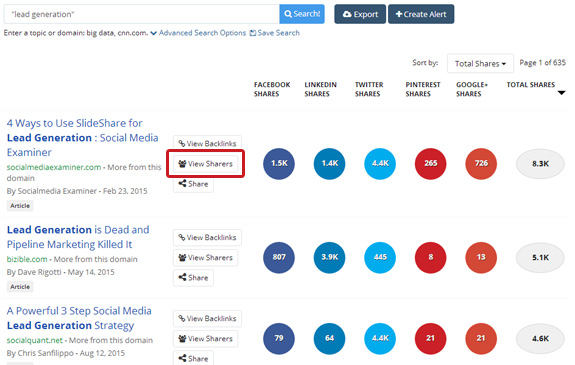Open bizible.com domain link
Screen dimensions: 575x365
(27, 259)
